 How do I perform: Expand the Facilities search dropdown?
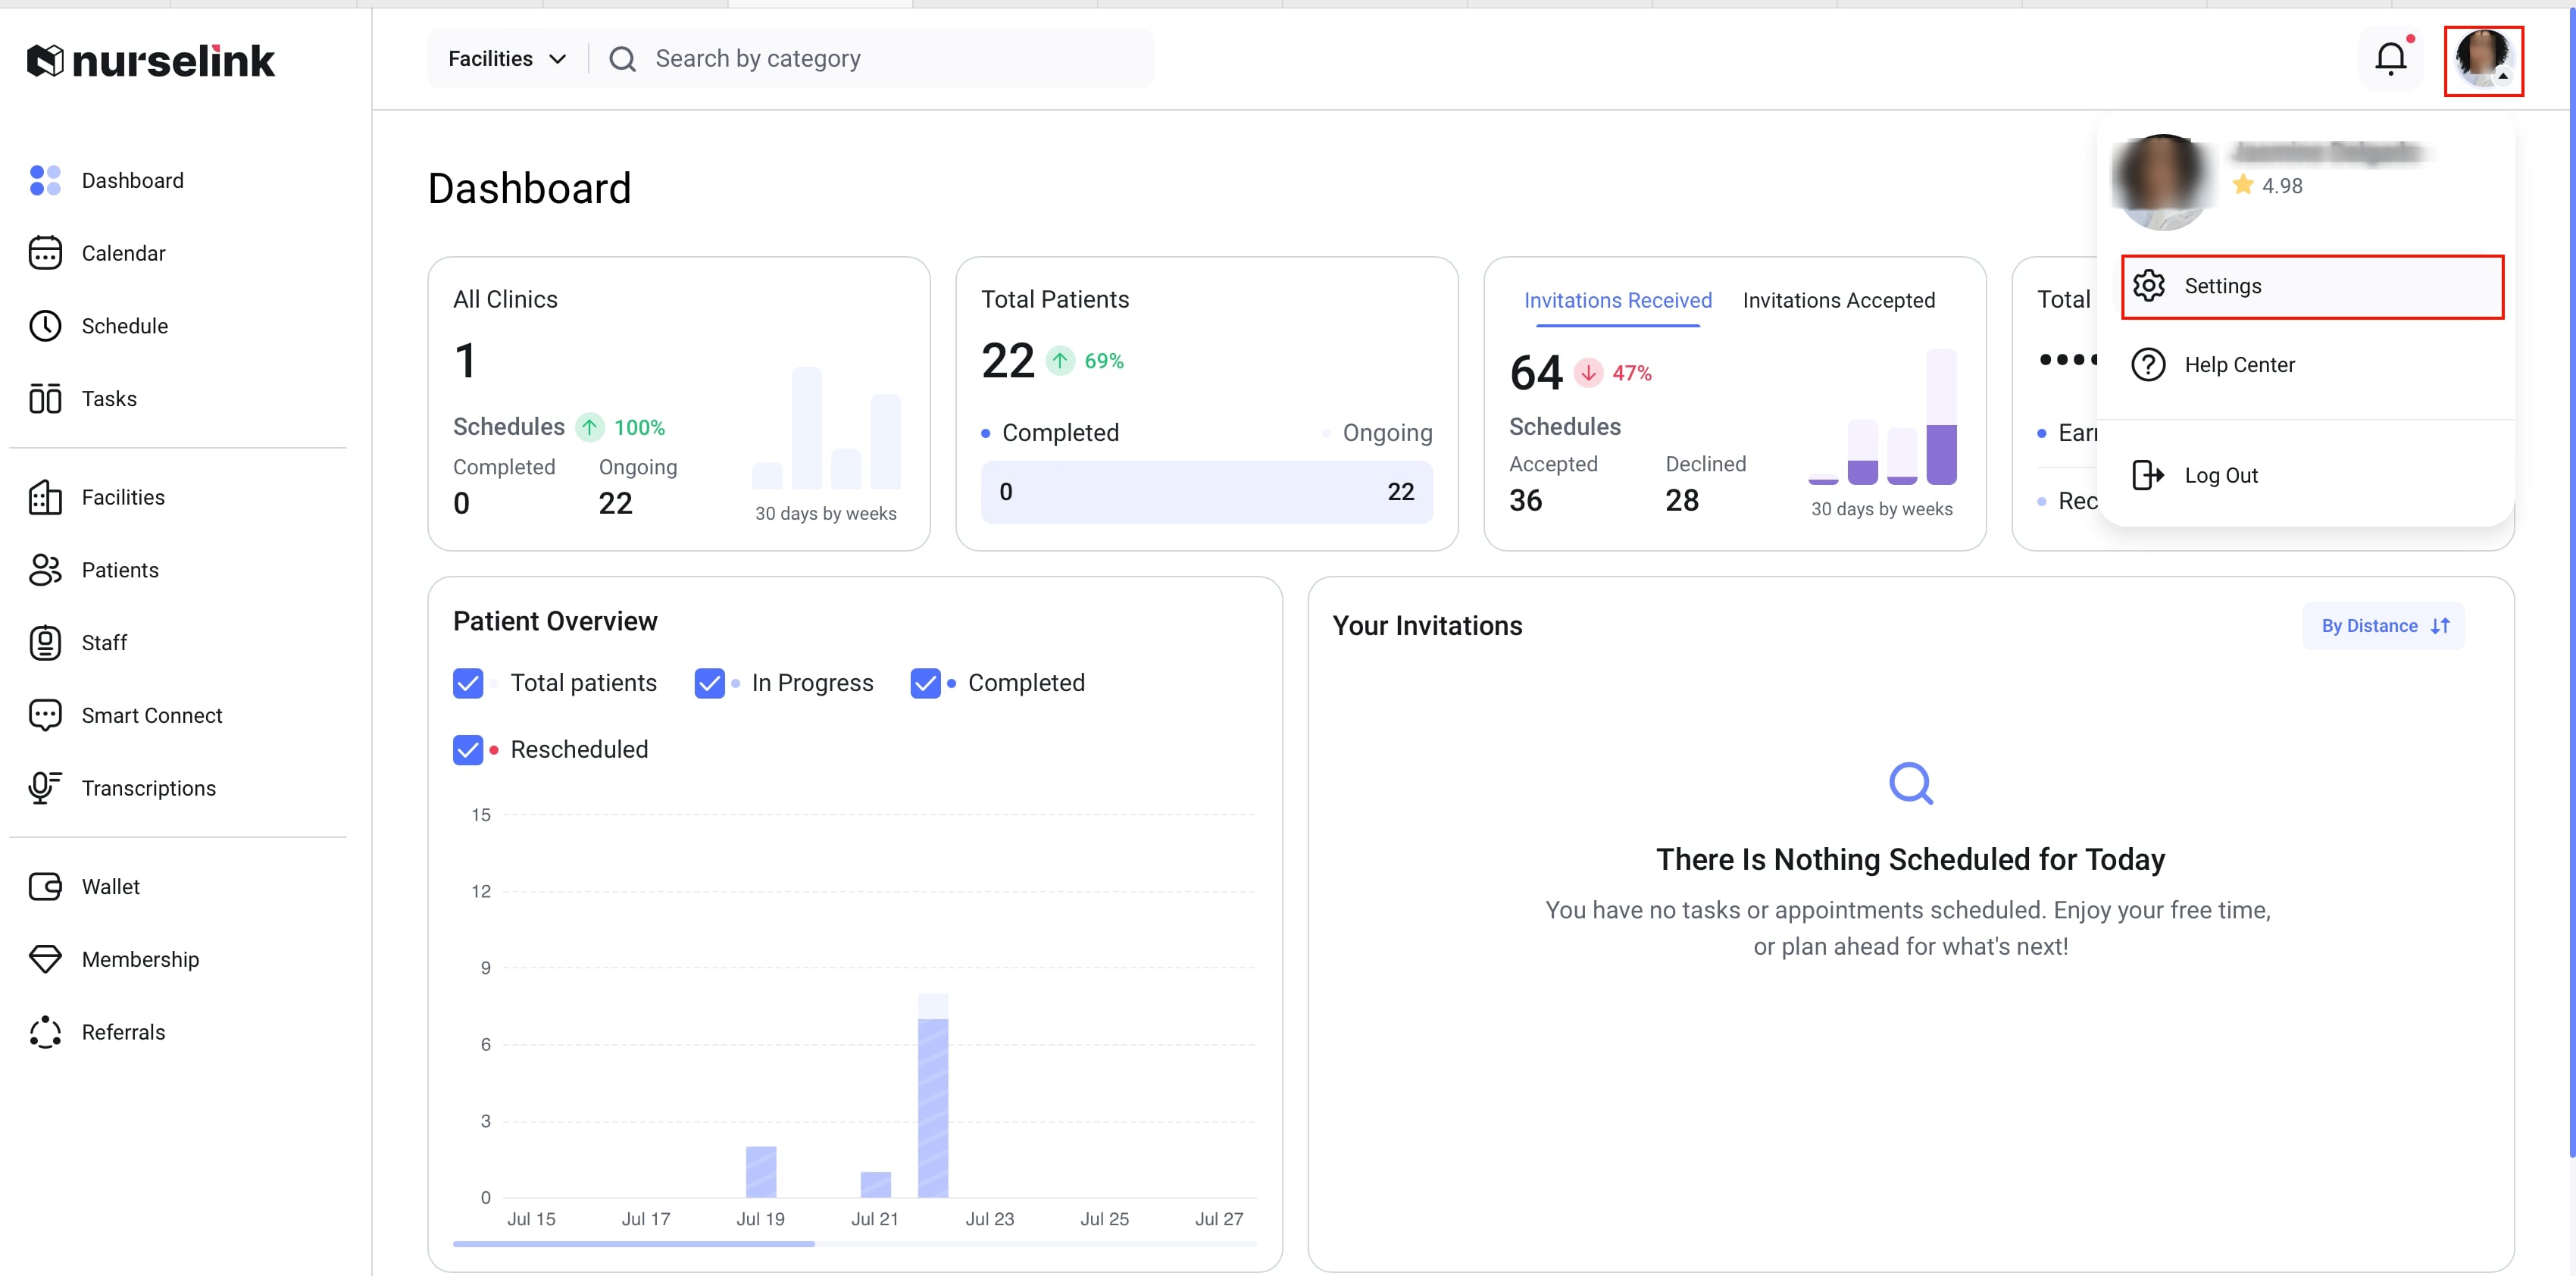pos(507,59)
